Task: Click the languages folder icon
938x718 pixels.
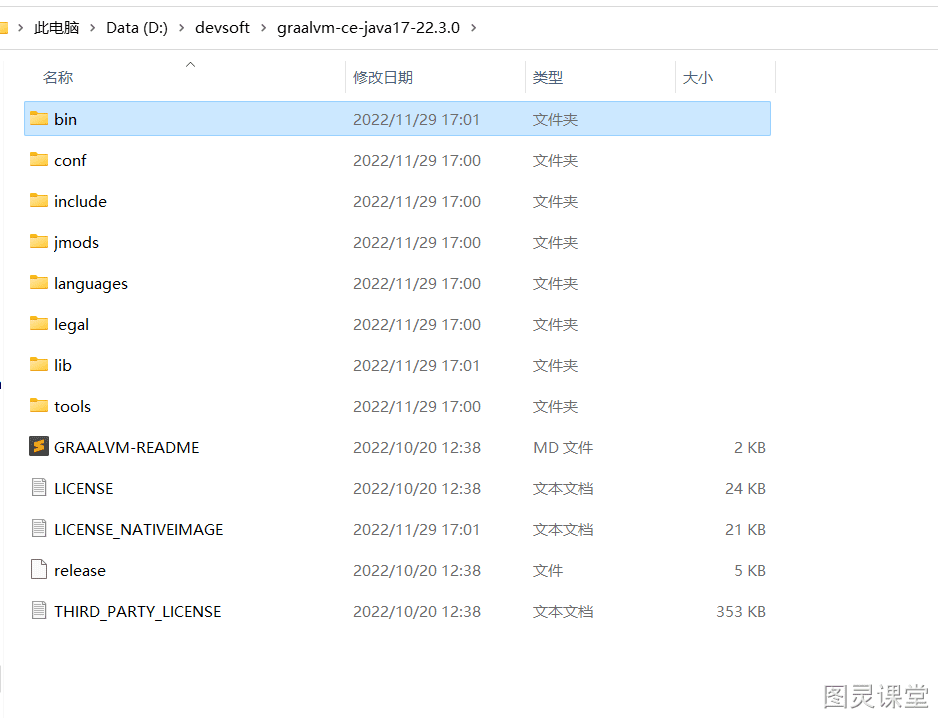Action: [x=39, y=282]
